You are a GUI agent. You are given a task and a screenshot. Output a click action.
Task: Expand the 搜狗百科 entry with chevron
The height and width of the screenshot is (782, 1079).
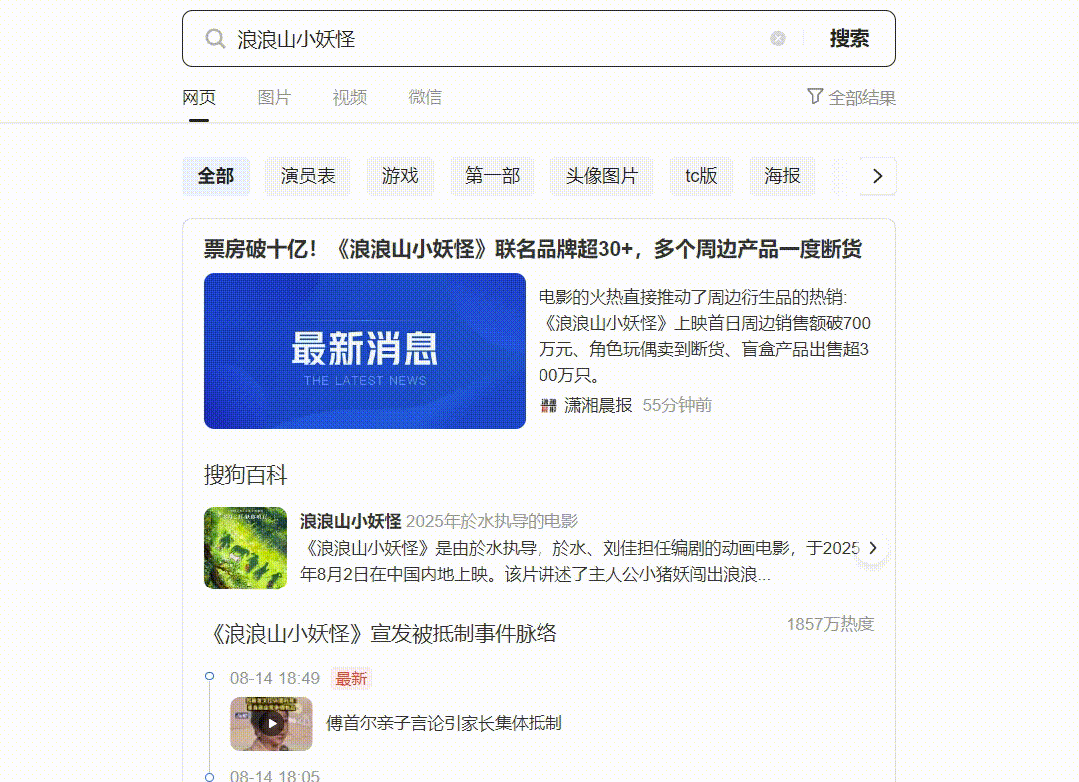pyautogui.click(x=873, y=548)
